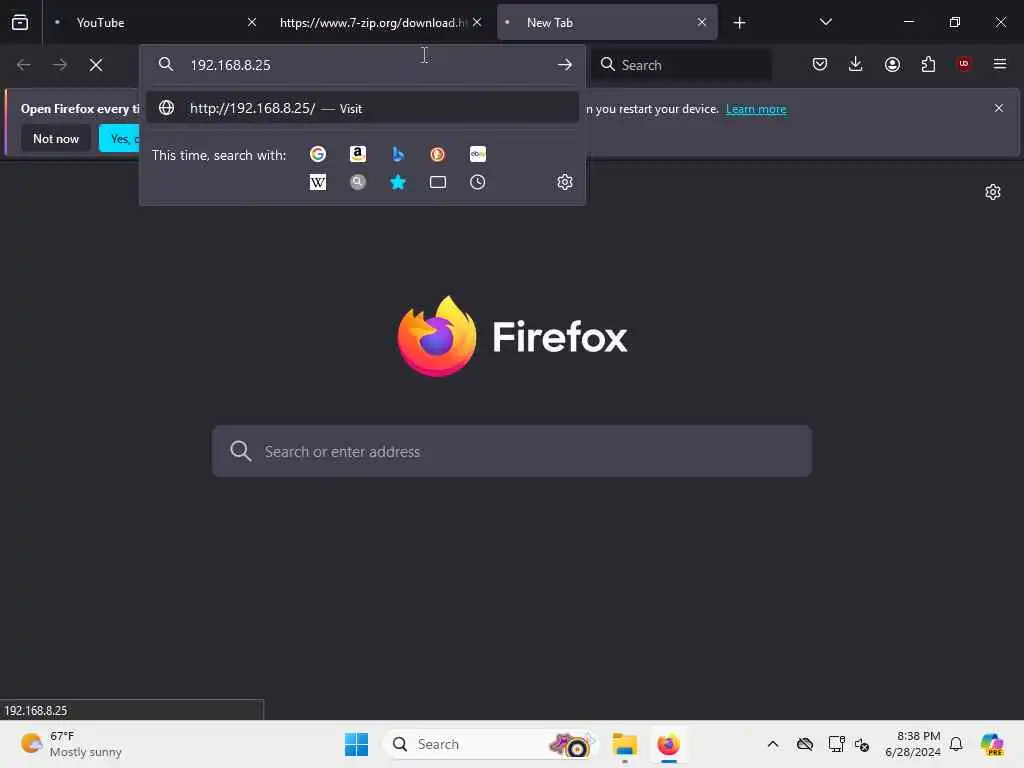Open File Explorer from taskbar

[625, 744]
